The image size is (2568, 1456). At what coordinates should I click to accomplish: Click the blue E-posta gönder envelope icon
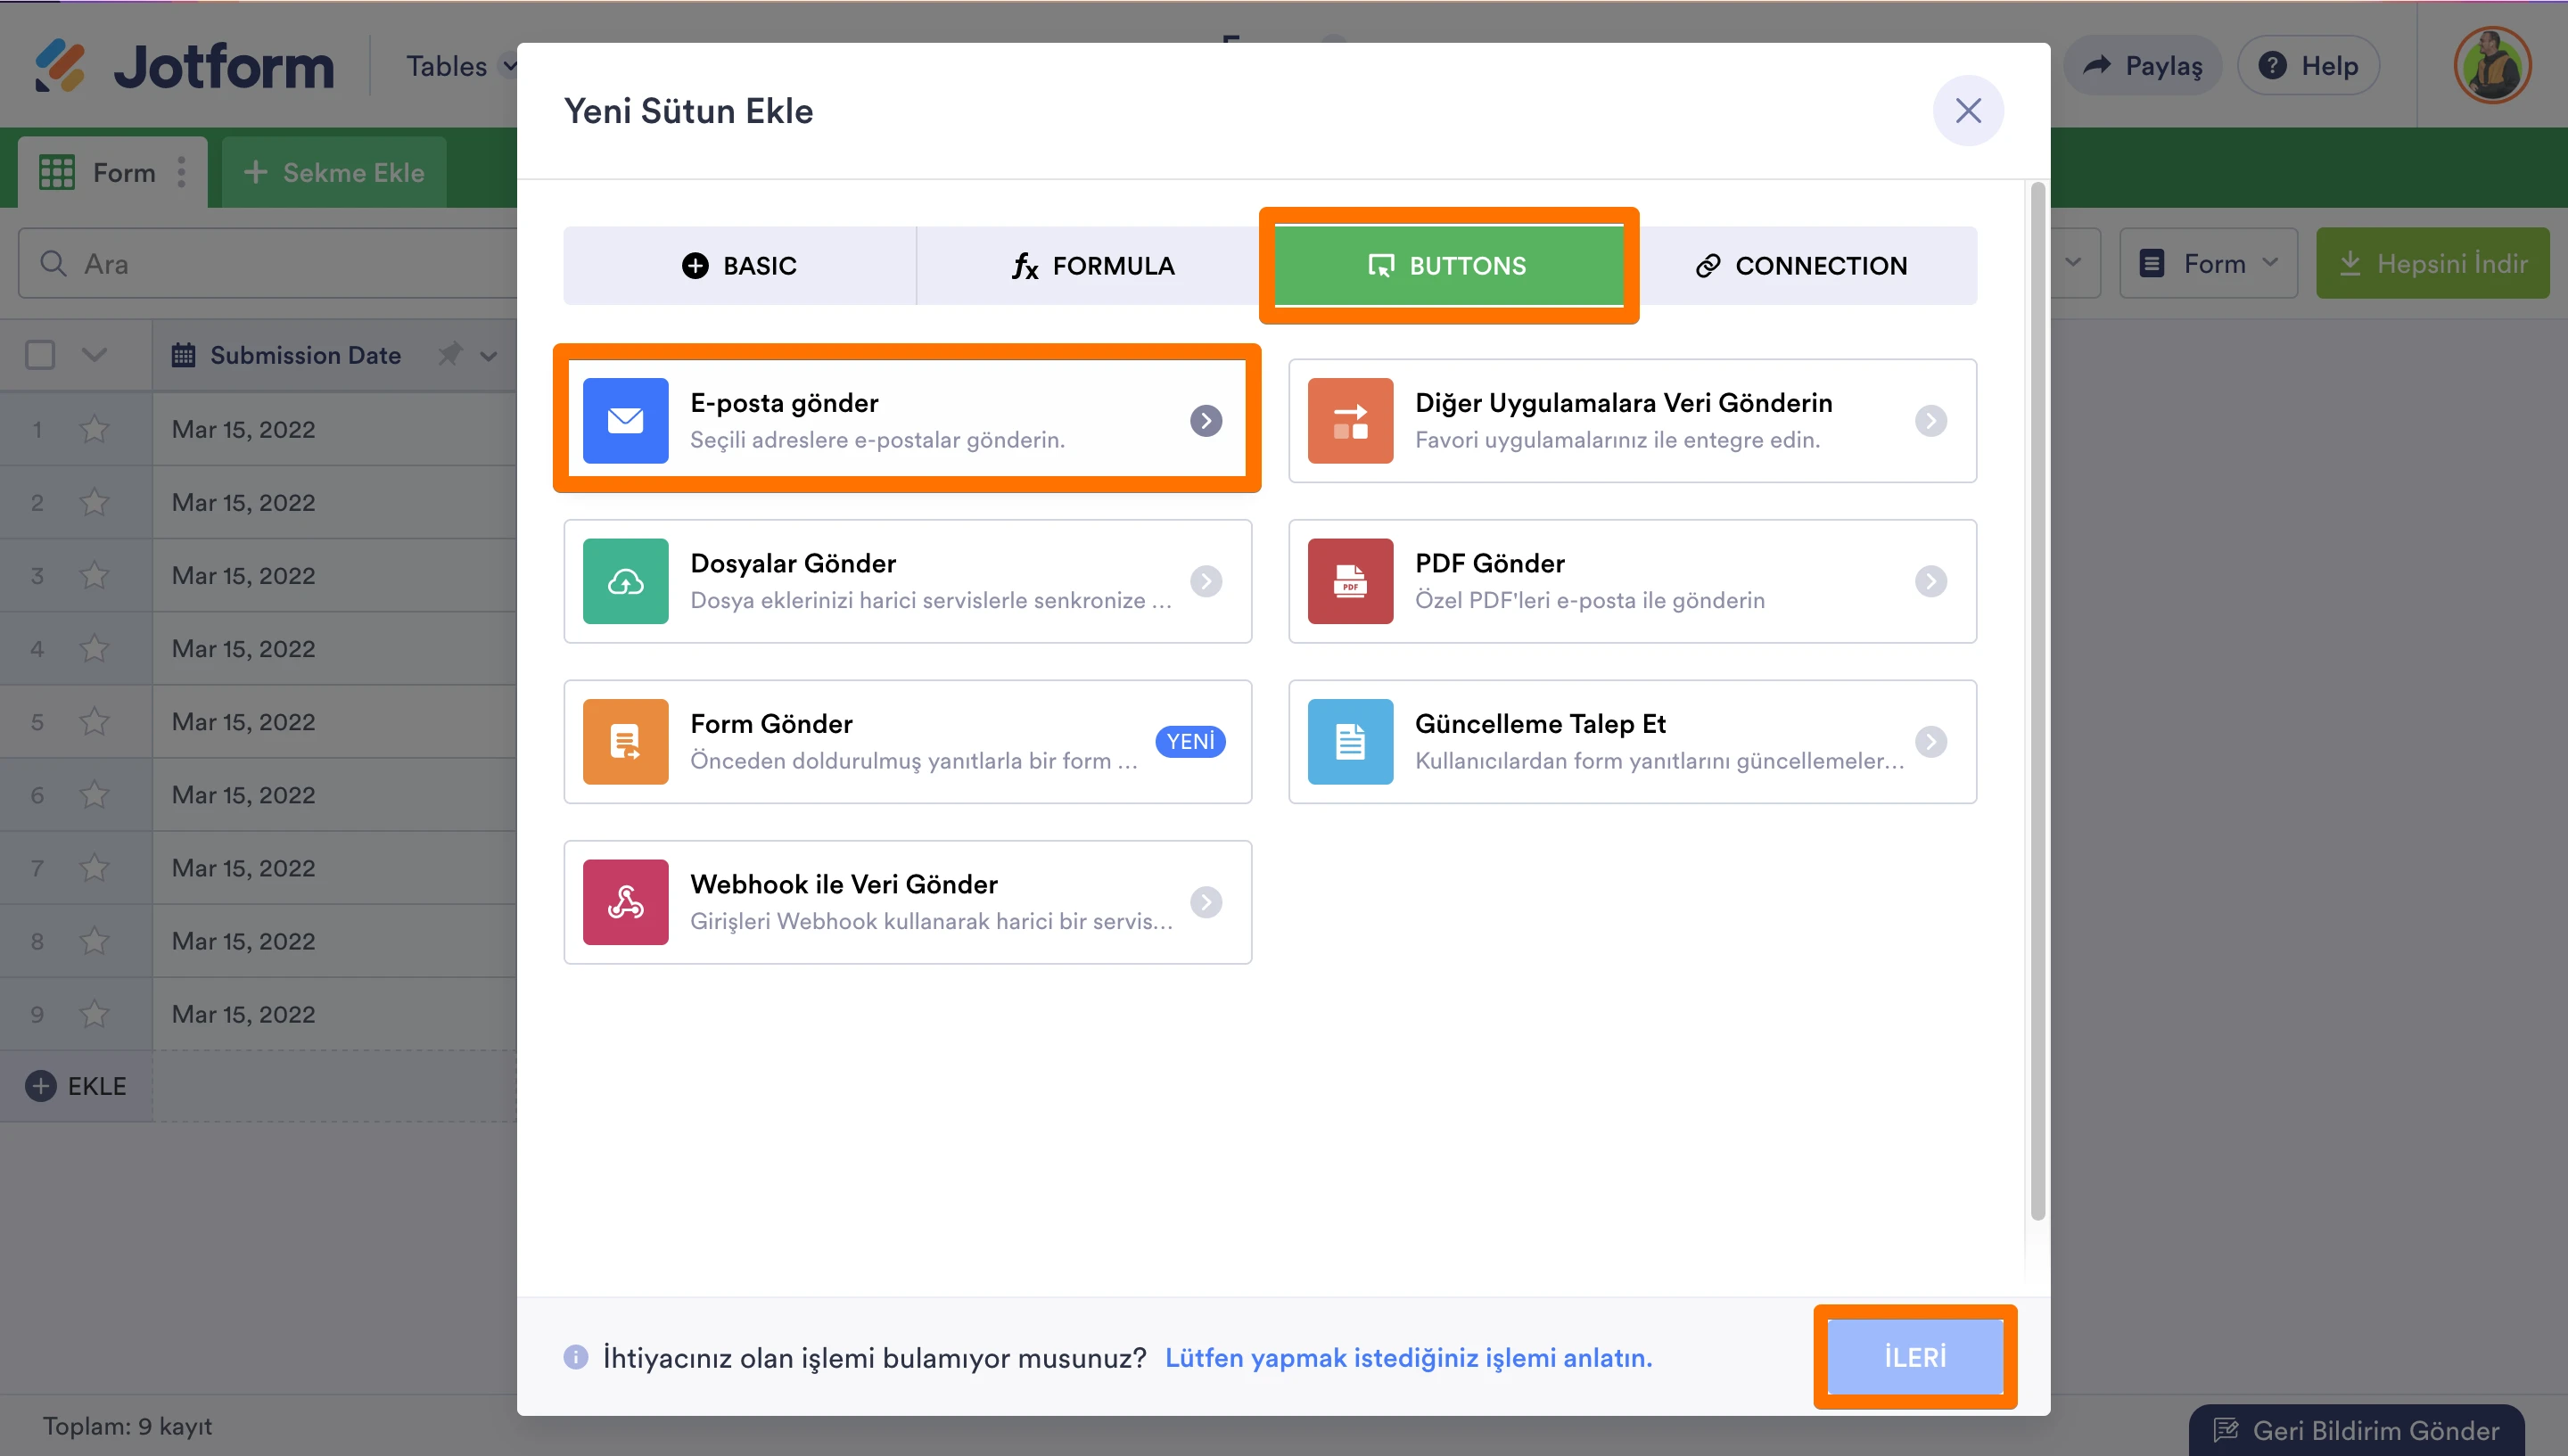625,420
